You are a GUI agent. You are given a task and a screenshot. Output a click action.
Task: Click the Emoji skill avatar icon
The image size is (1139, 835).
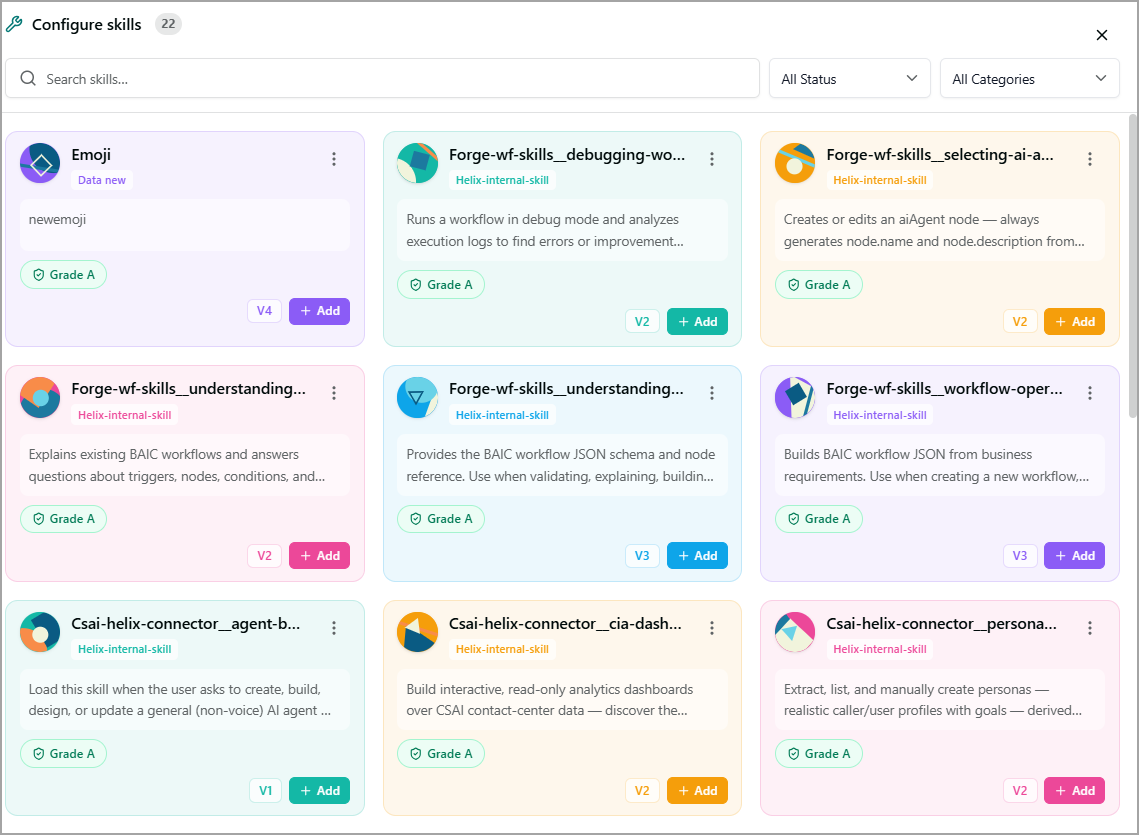click(x=40, y=164)
